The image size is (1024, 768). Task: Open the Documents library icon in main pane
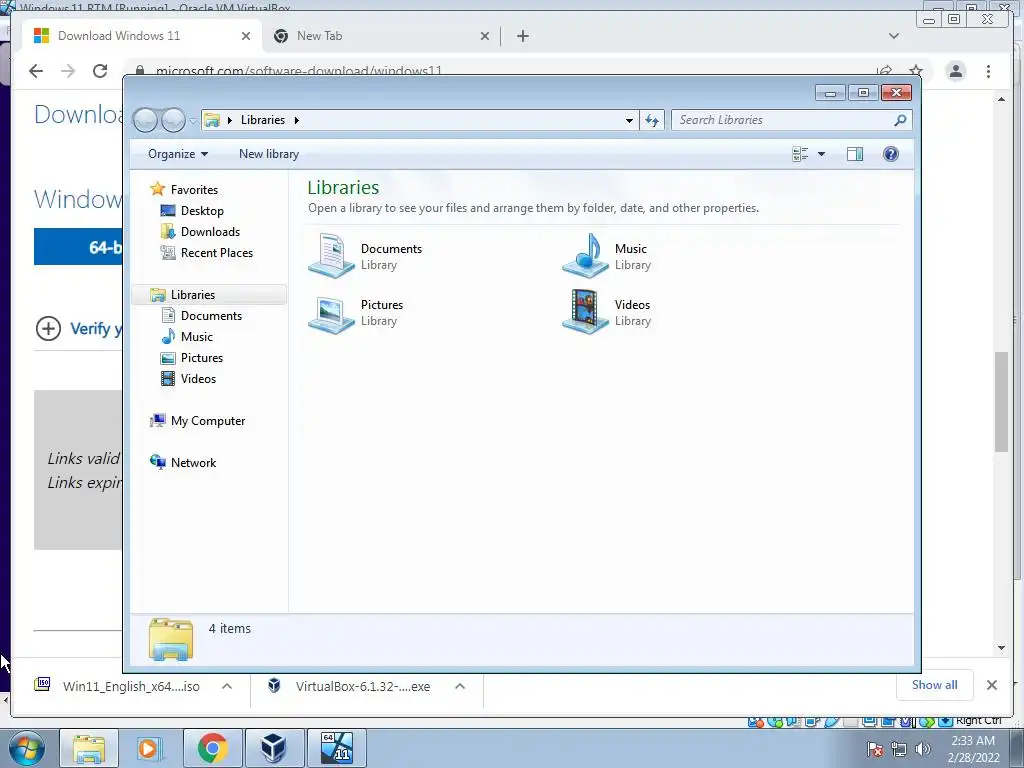tap(331, 256)
